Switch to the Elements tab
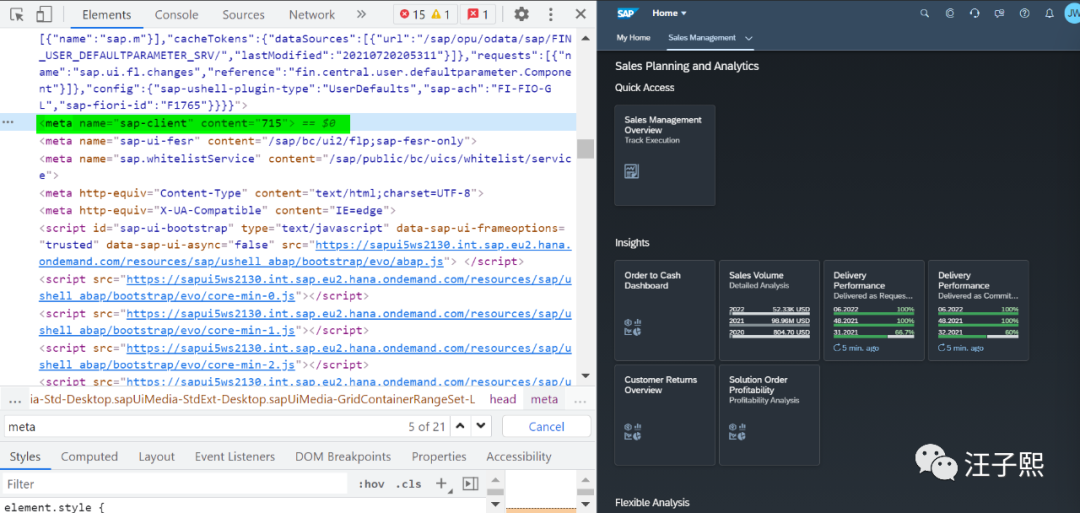The height and width of the screenshot is (513, 1080). [x=106, y=14]
